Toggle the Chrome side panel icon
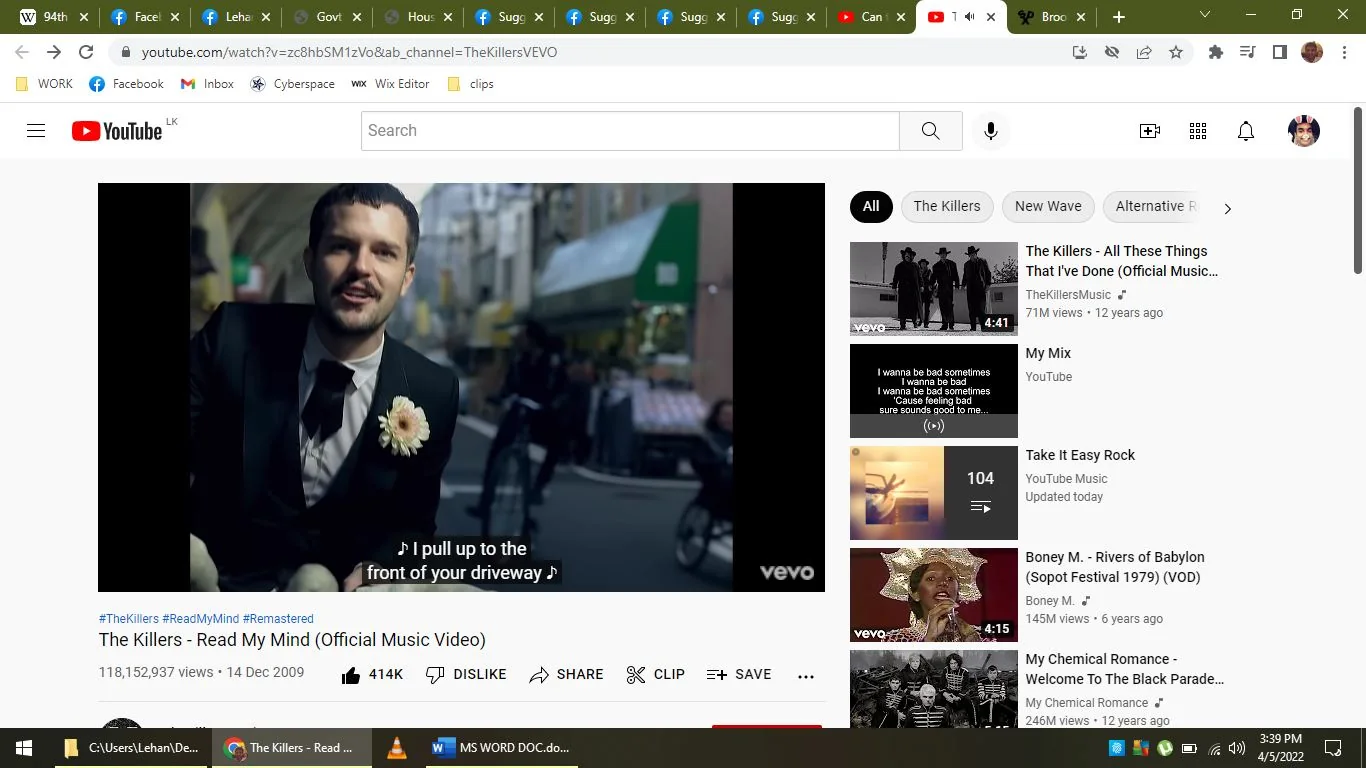This screenshot has width=1366, height=768. pos(1279,52)
